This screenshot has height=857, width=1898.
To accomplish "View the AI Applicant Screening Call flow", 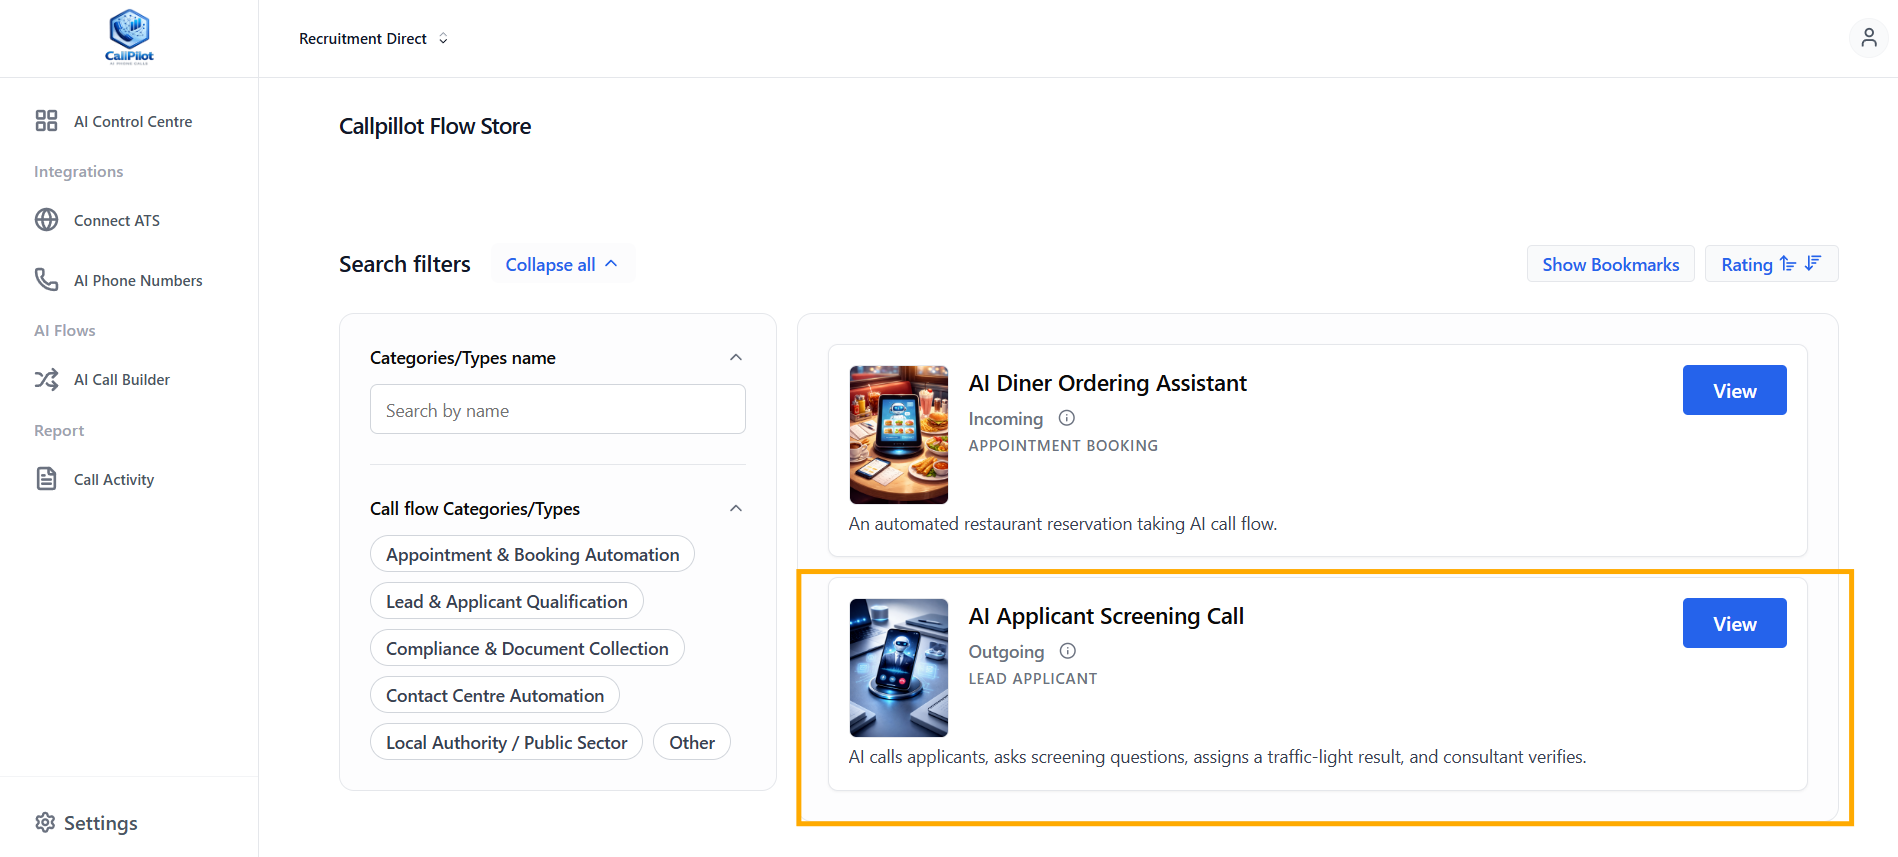I will [x=1734, y=623].
